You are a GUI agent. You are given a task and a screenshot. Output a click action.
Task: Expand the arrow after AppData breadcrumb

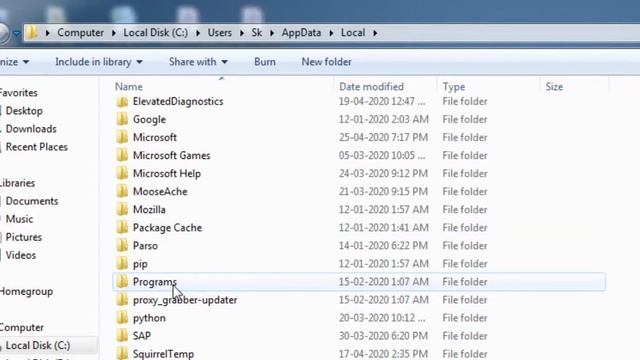point(331,33)
